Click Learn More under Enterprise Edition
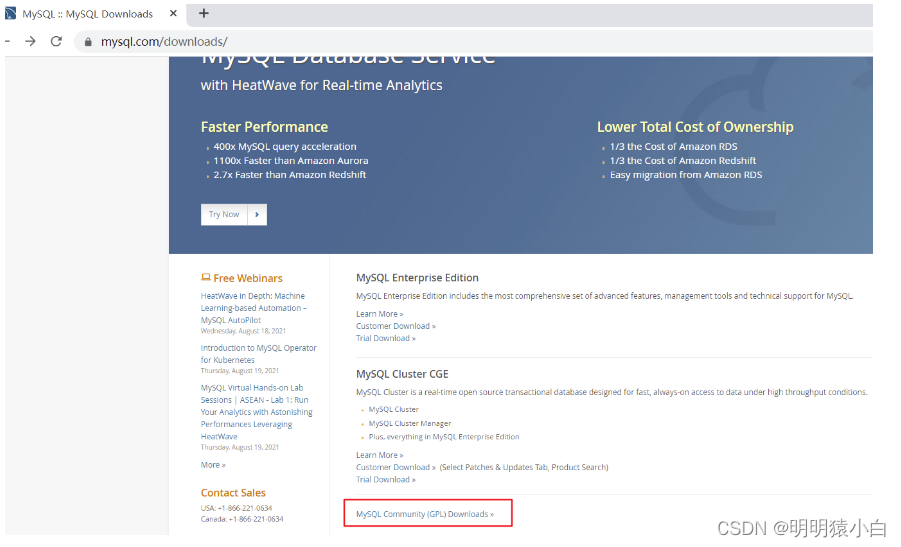This screenshot has width=901, height=547. click(x=380, y=314)
